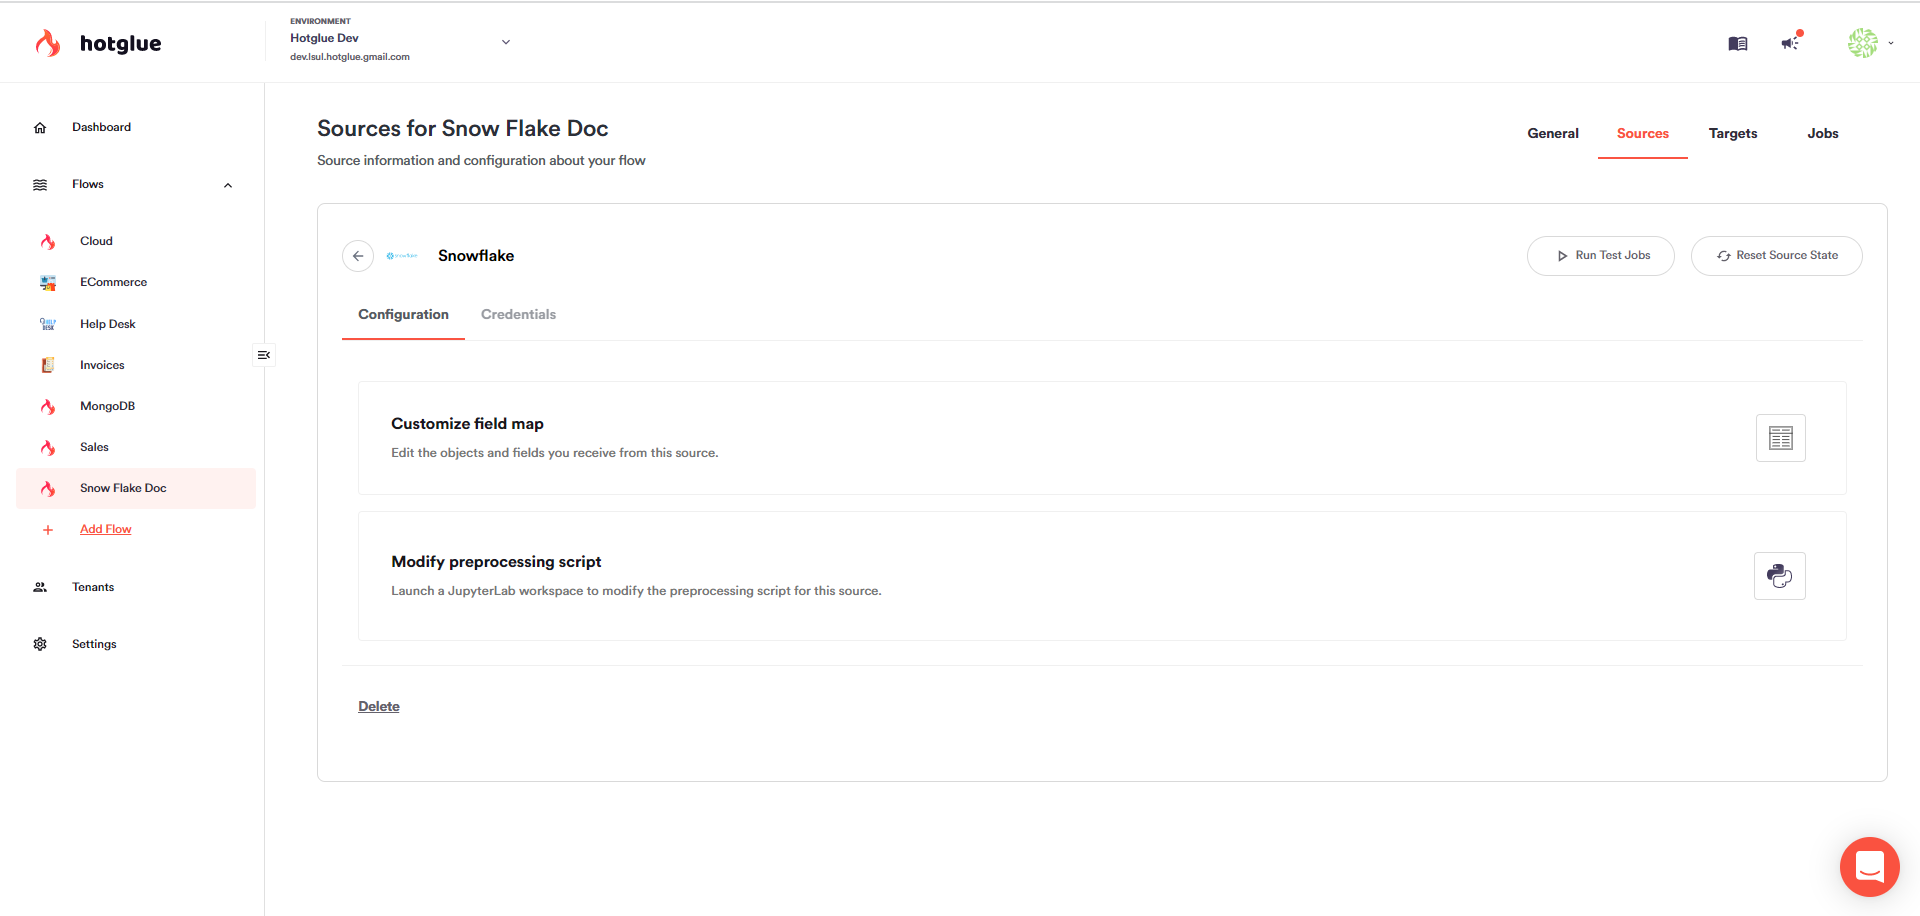Click the Modify preprocessing script heading
Viewport: 1920px width, 916px height.
[496, 562]
